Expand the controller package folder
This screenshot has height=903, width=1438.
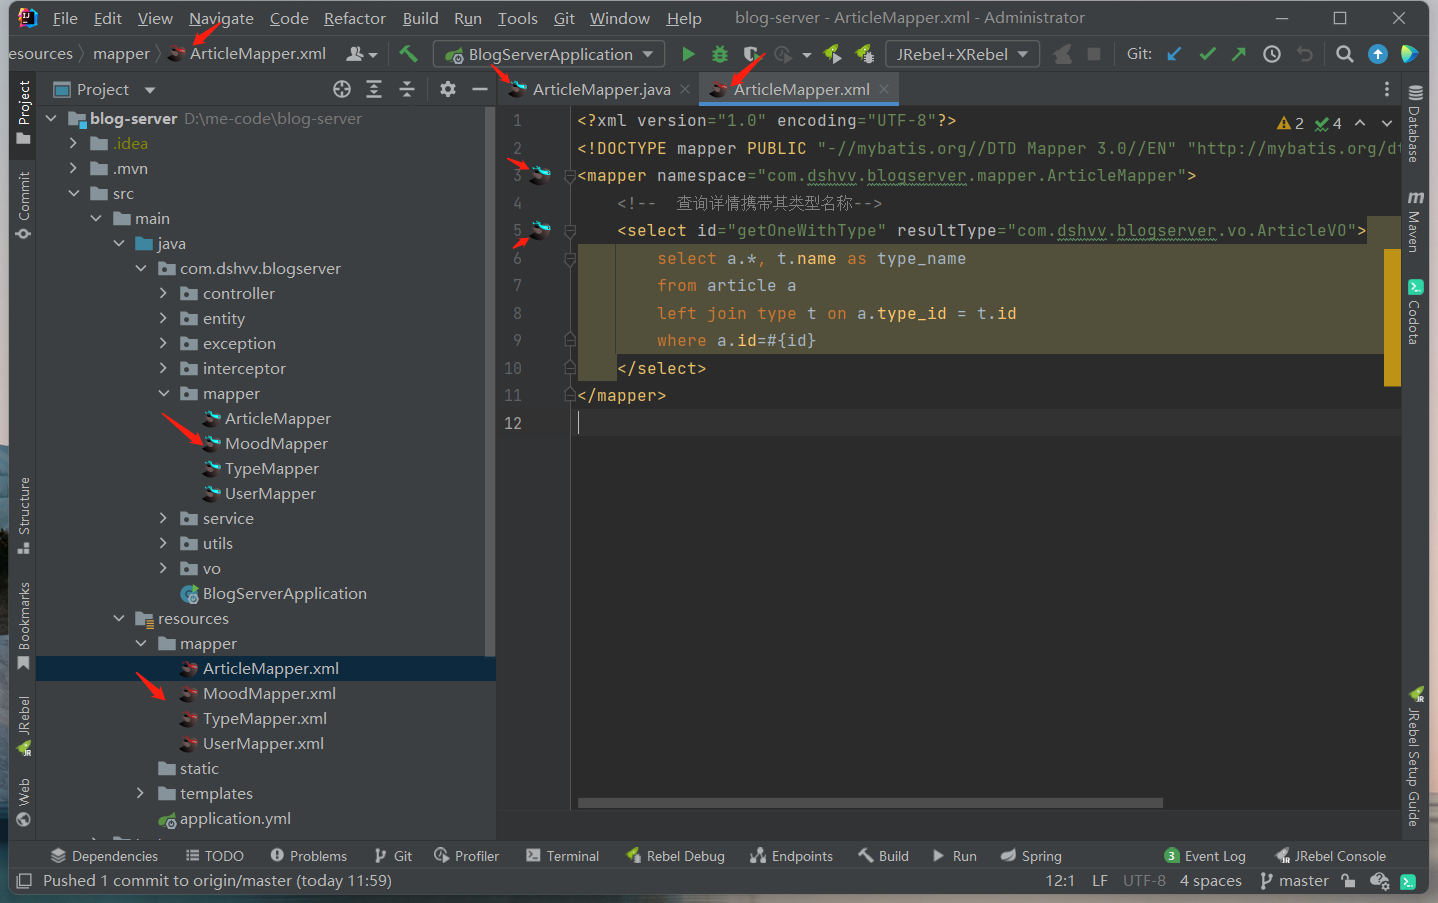click(x=164, y=293)
